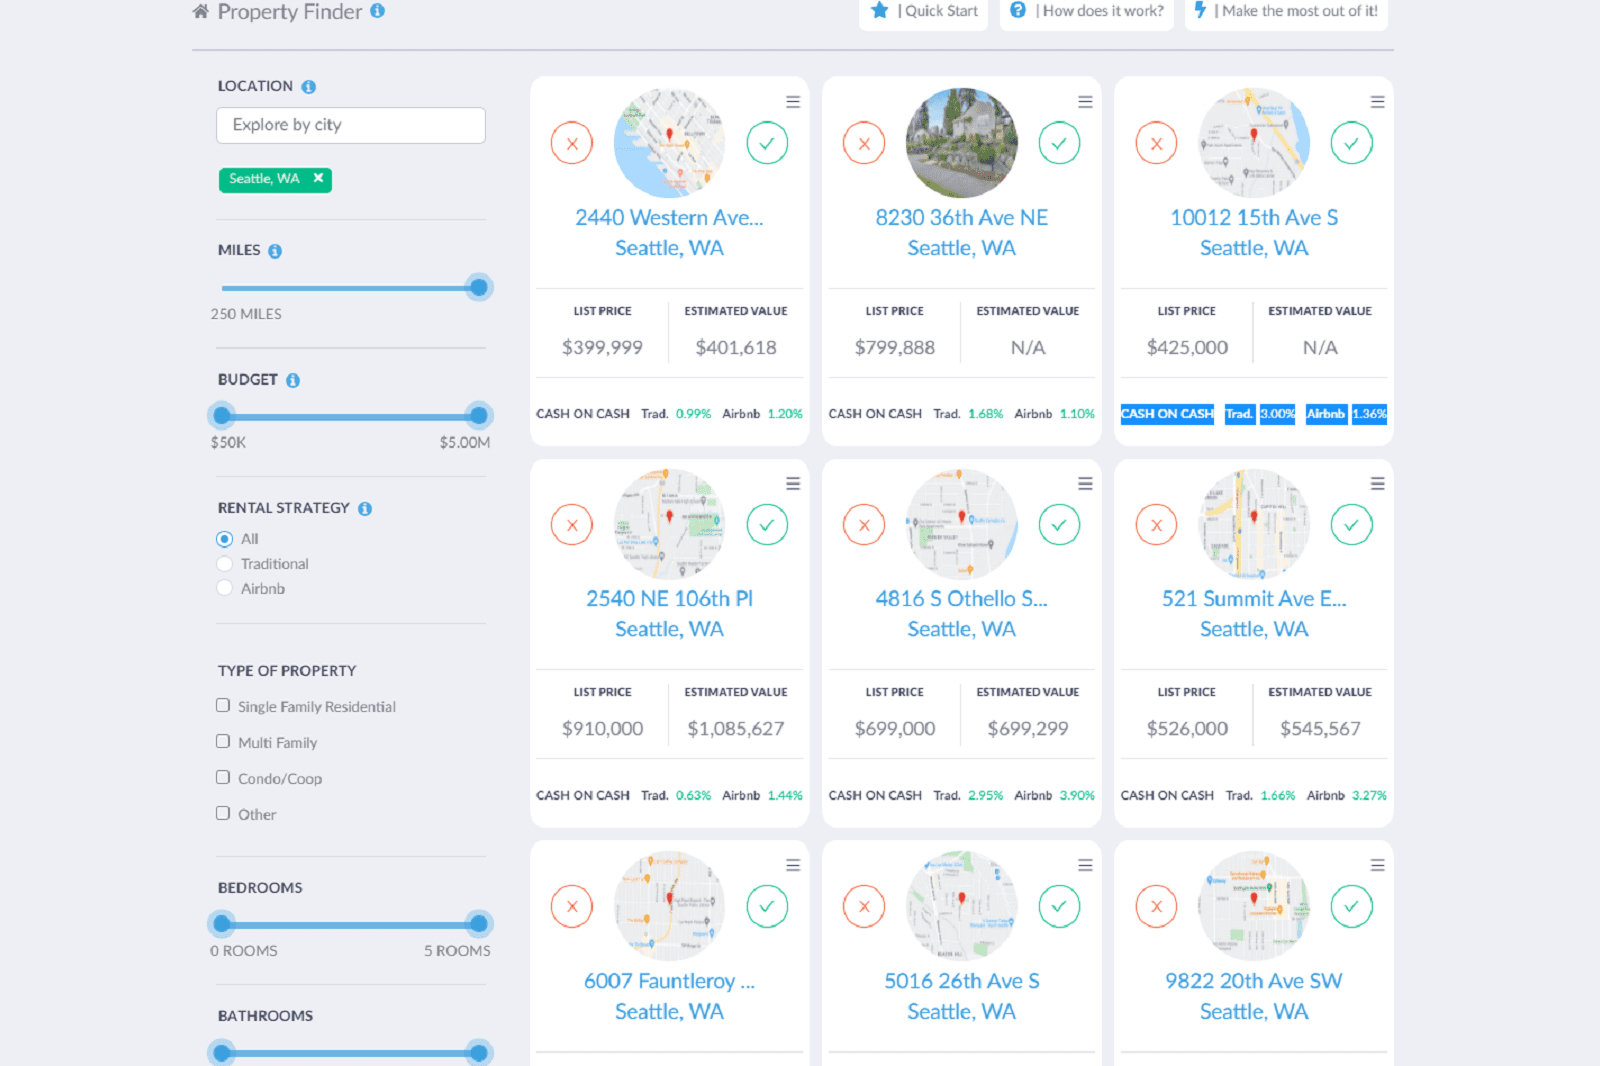Image resolution: width=1600 pixels, height=1066 pixels.
Task: Select the Airbnb rental strategy
Action: pyautogui.click(x=225, y=588)
